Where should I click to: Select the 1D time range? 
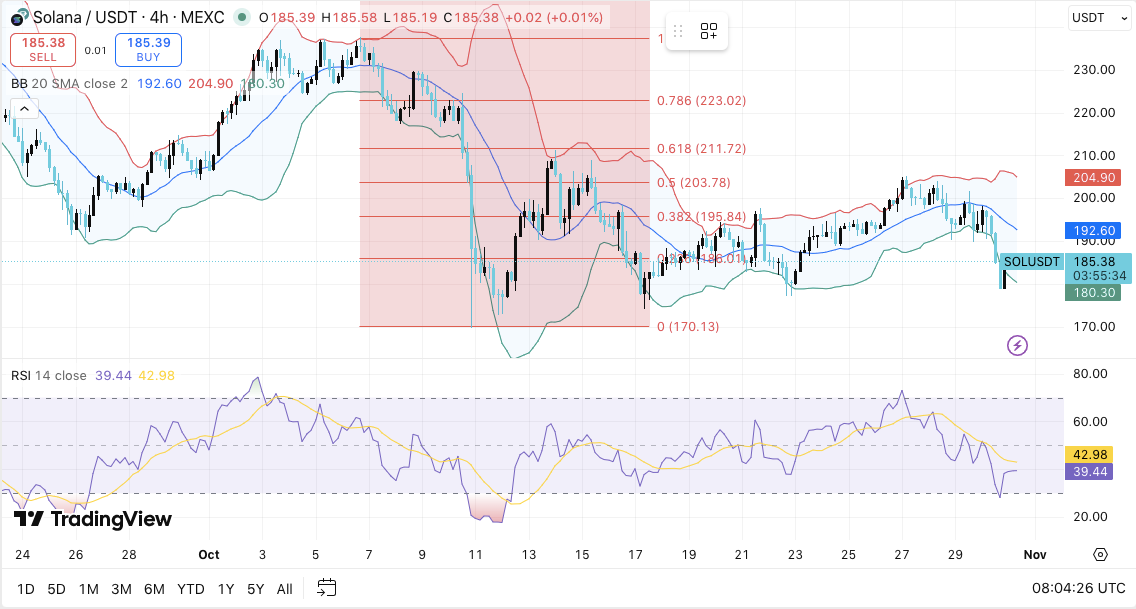[25, 589]
